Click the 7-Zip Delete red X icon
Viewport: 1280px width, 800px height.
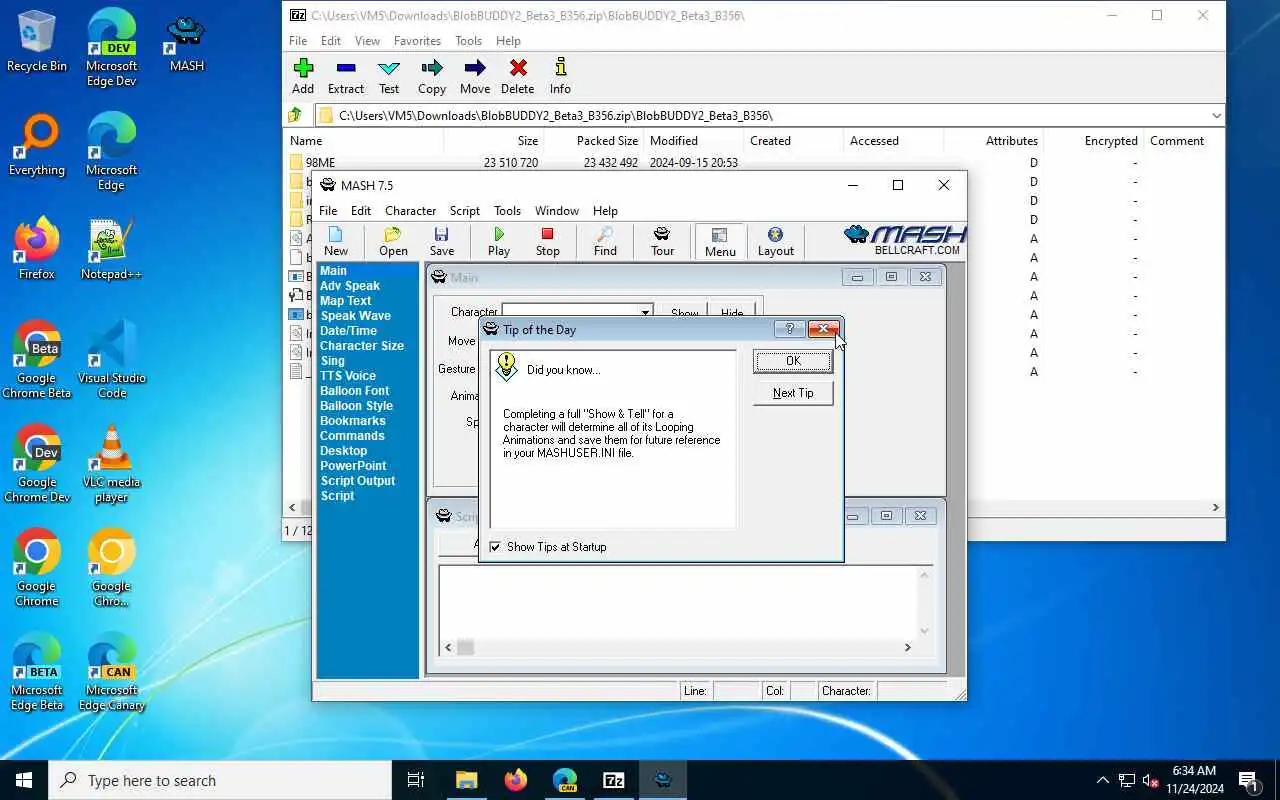[x=518, y=76]
